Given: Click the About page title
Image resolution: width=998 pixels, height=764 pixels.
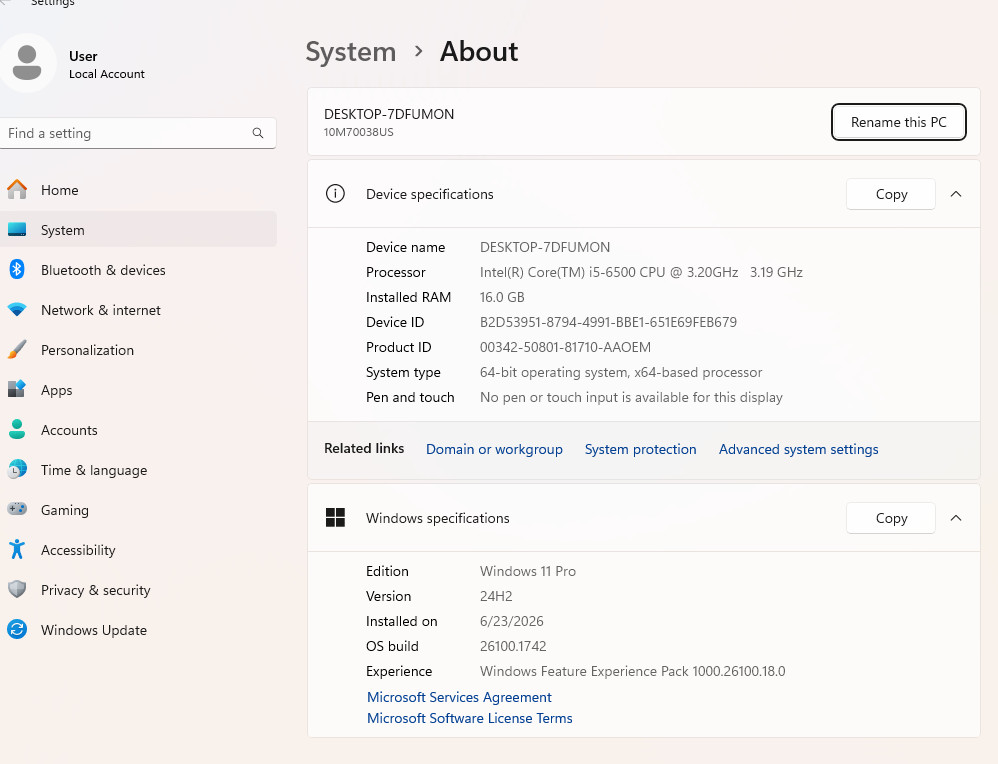Looking at the screenshot, I should pos(479,52).
